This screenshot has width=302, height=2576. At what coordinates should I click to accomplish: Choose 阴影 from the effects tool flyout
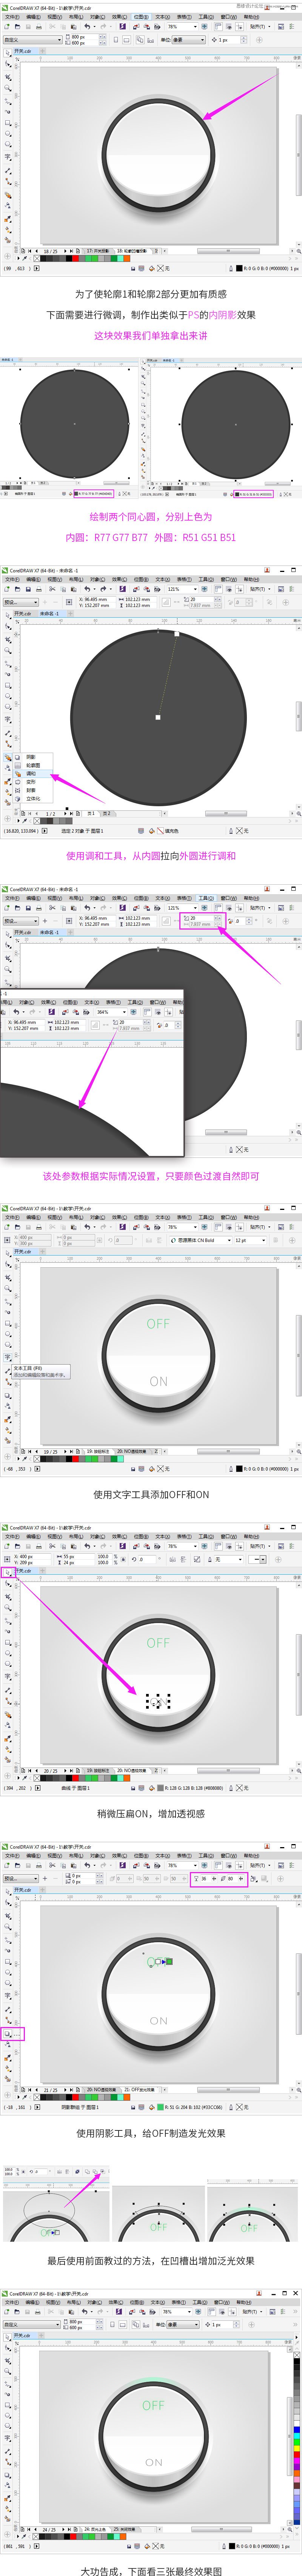click(x=31, y=757)
